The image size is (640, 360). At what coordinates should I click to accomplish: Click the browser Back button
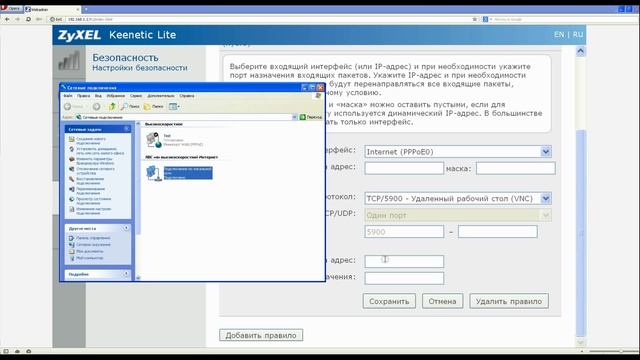(7, 19)
